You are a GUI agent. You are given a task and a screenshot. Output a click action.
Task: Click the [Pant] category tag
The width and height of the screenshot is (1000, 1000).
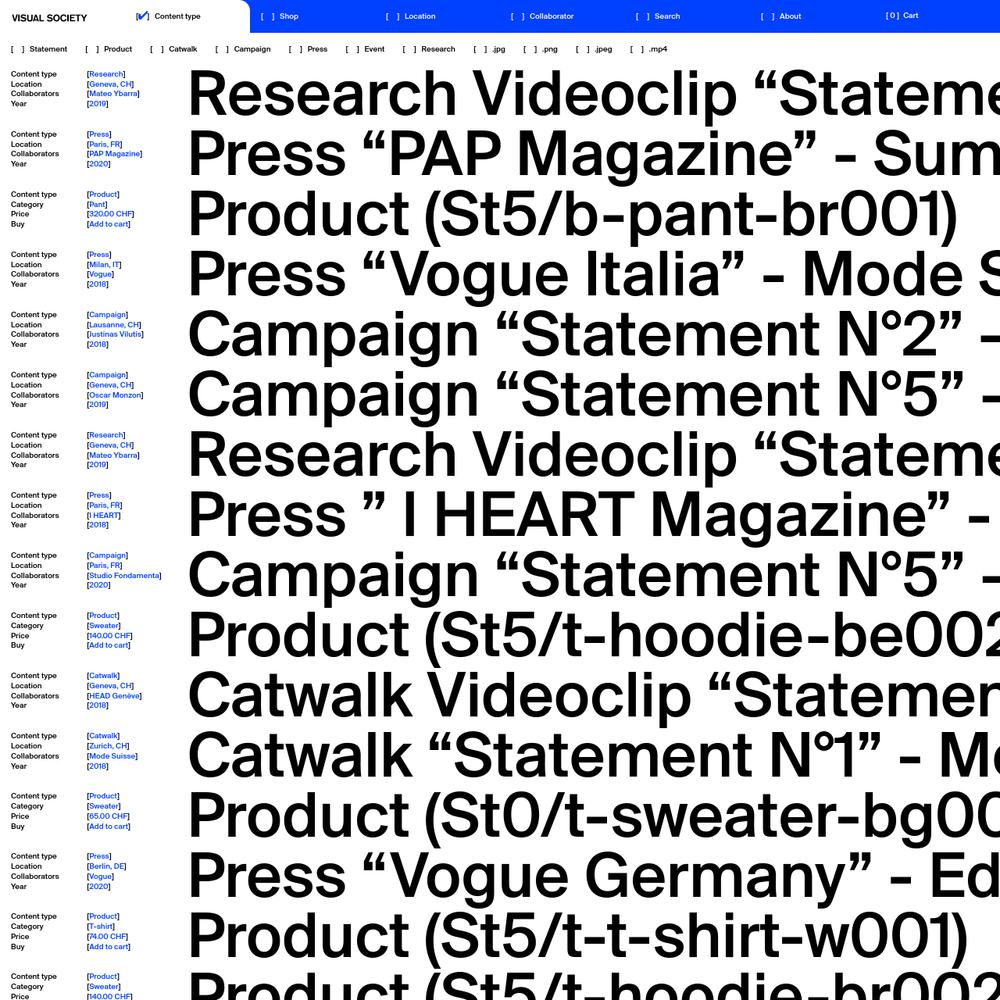click(x=97, y=204)
